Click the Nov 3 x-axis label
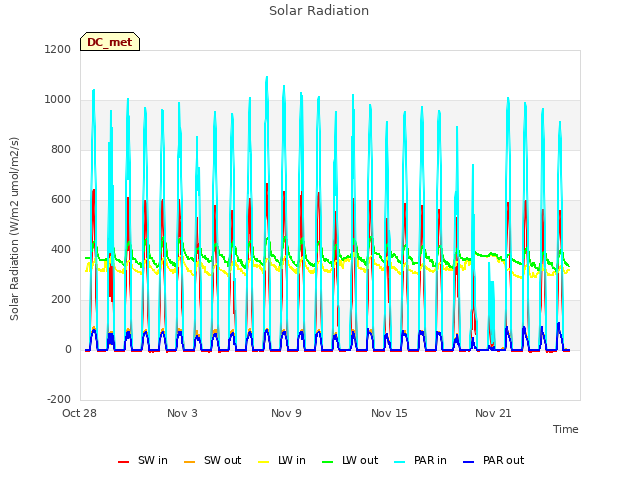Screen dimensions: 640x480 [x=182, y=413]
